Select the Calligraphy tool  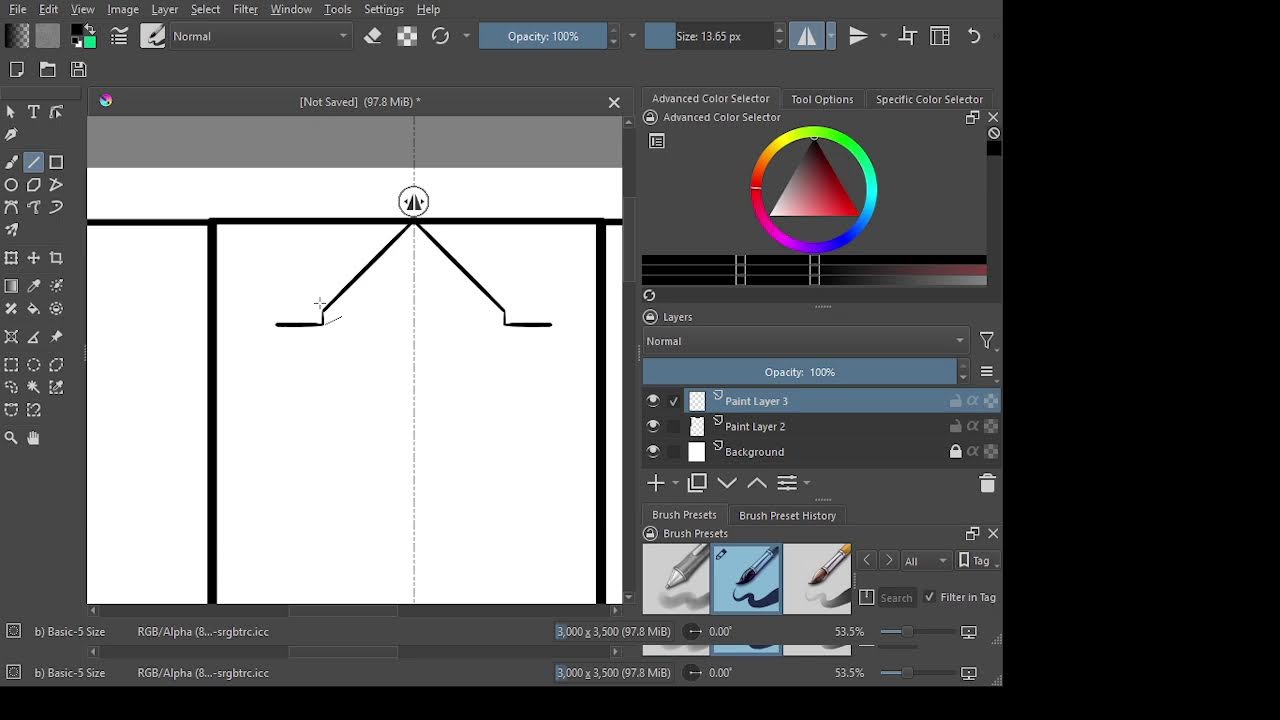(11, 134)
